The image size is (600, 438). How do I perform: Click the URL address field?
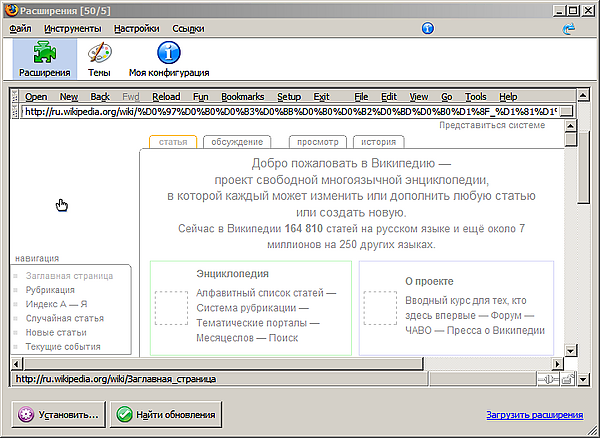point(291,112)
